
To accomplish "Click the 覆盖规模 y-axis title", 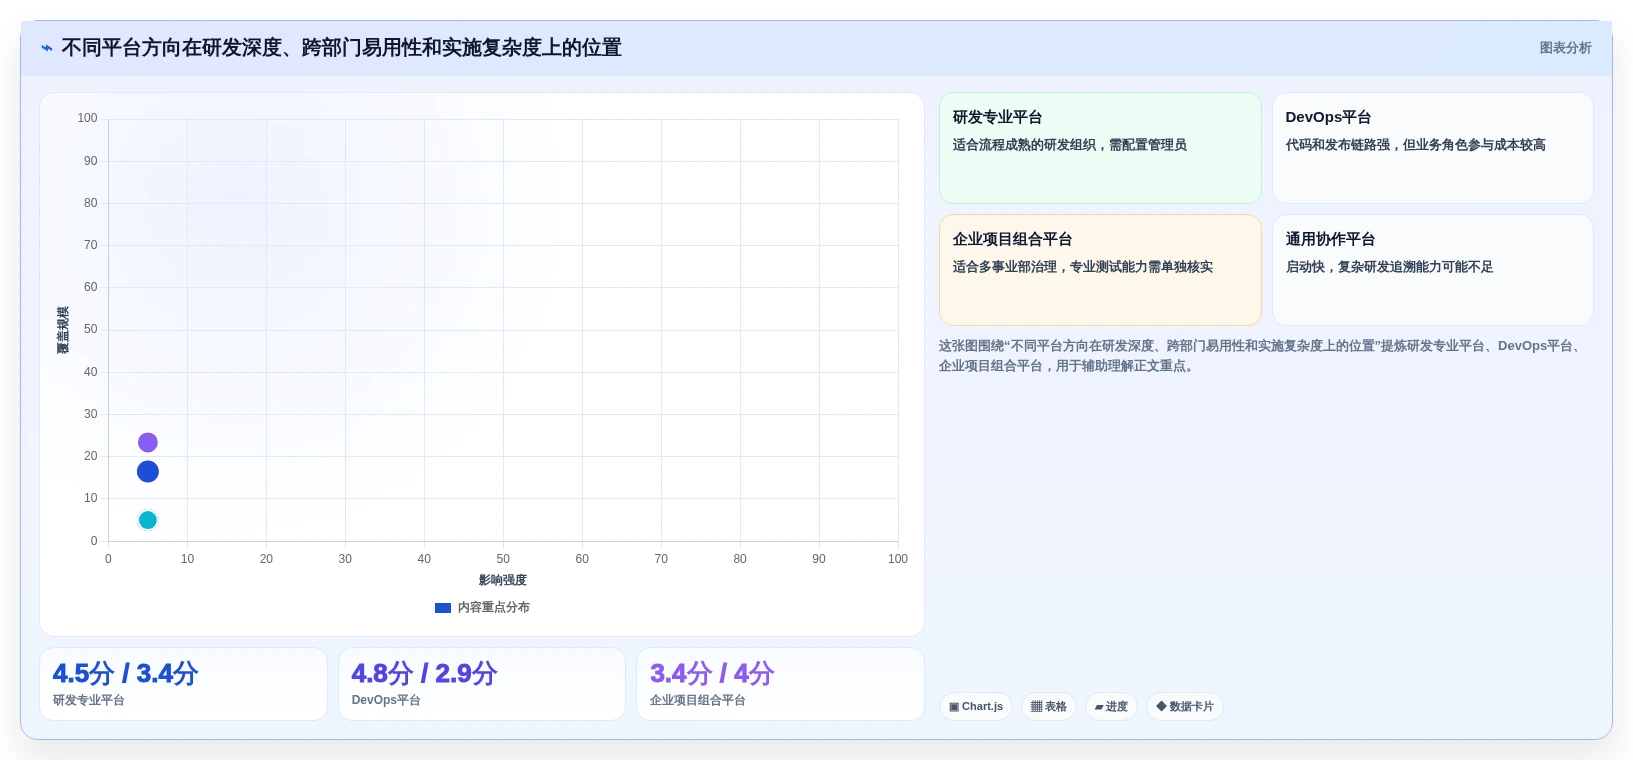I will [63, 330].
